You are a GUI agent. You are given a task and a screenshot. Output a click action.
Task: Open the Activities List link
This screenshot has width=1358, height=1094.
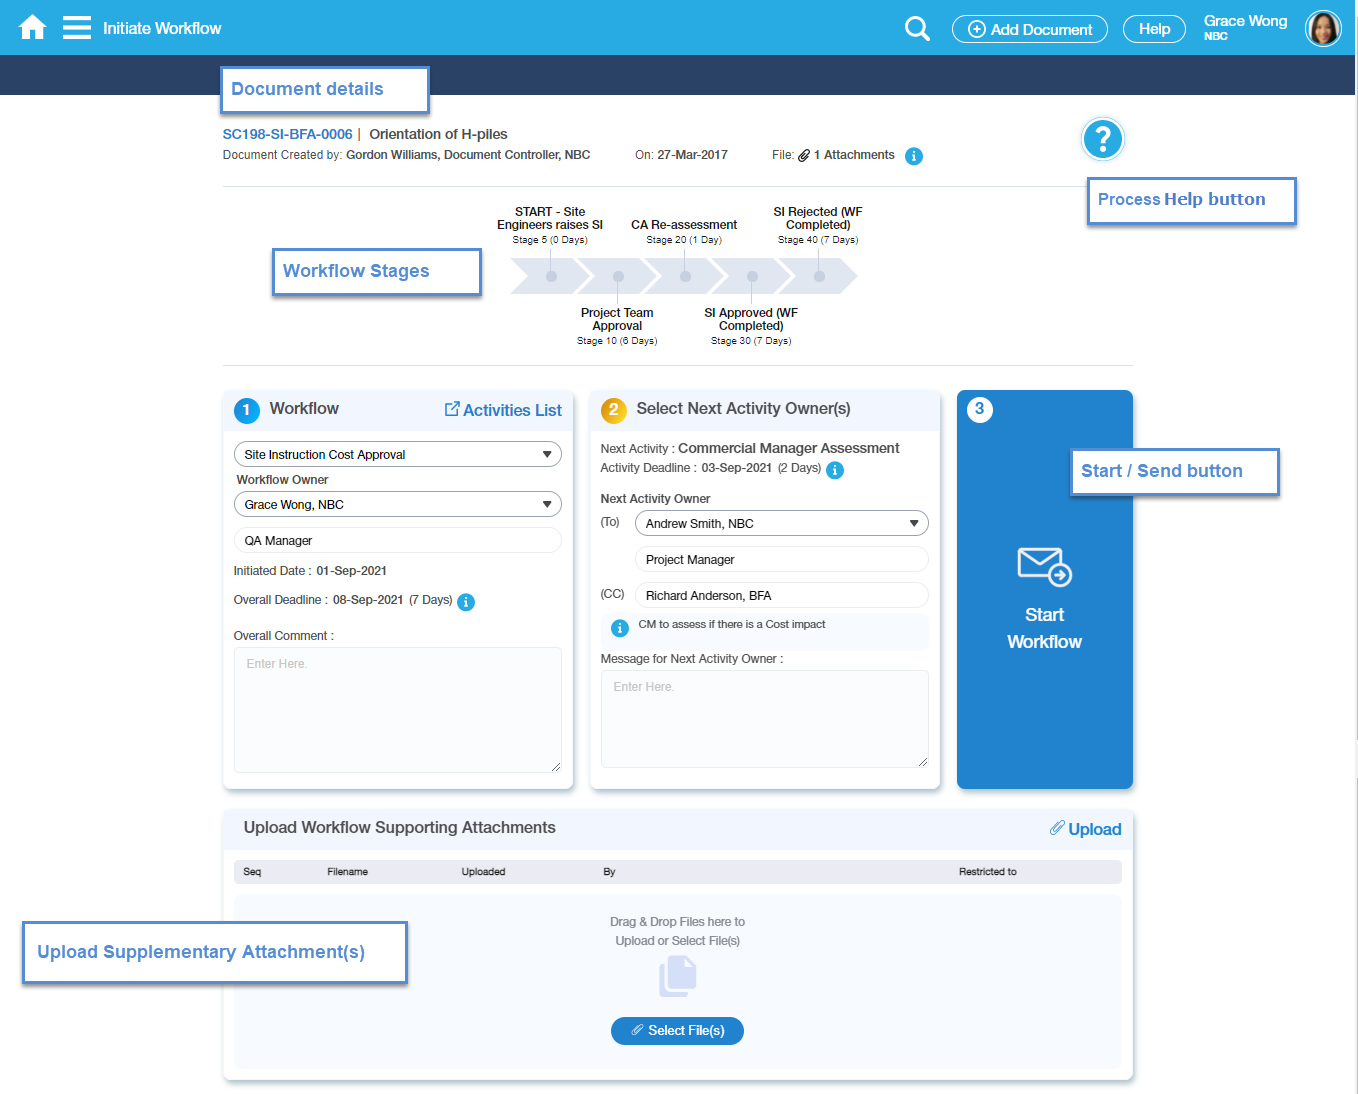coord(503,410)
